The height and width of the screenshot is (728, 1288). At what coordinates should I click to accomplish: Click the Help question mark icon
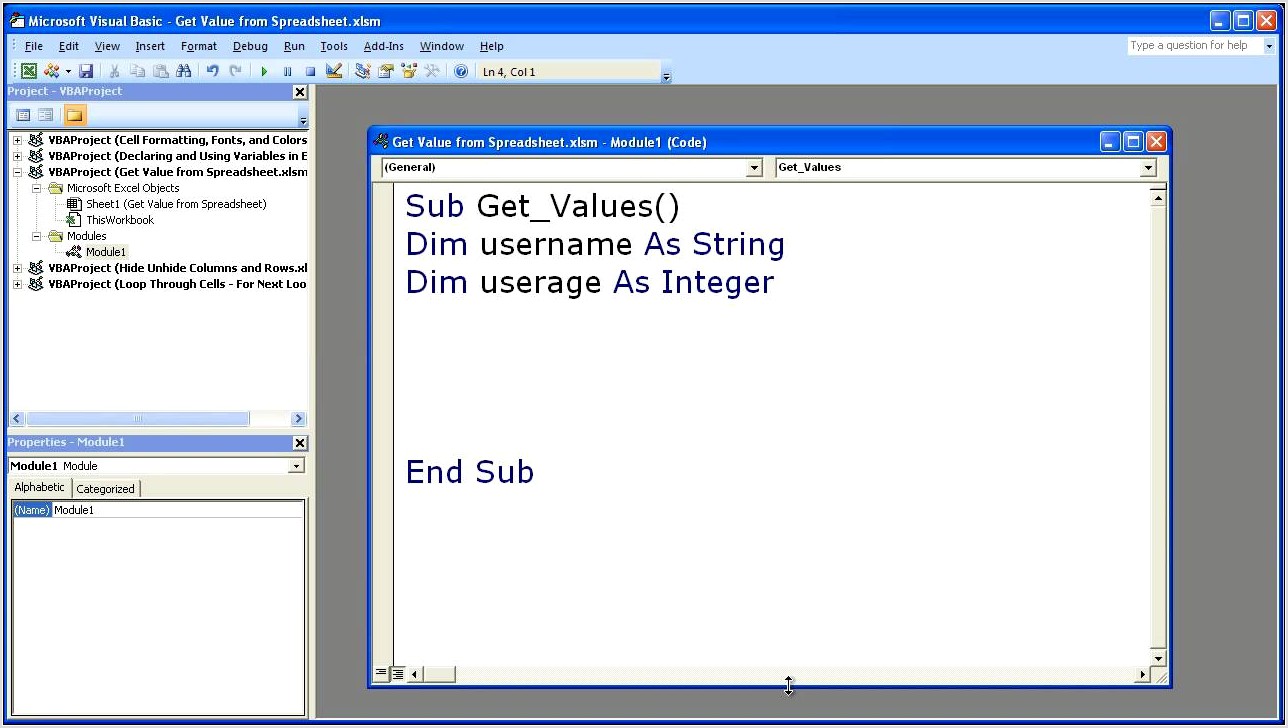click(461, 71)
